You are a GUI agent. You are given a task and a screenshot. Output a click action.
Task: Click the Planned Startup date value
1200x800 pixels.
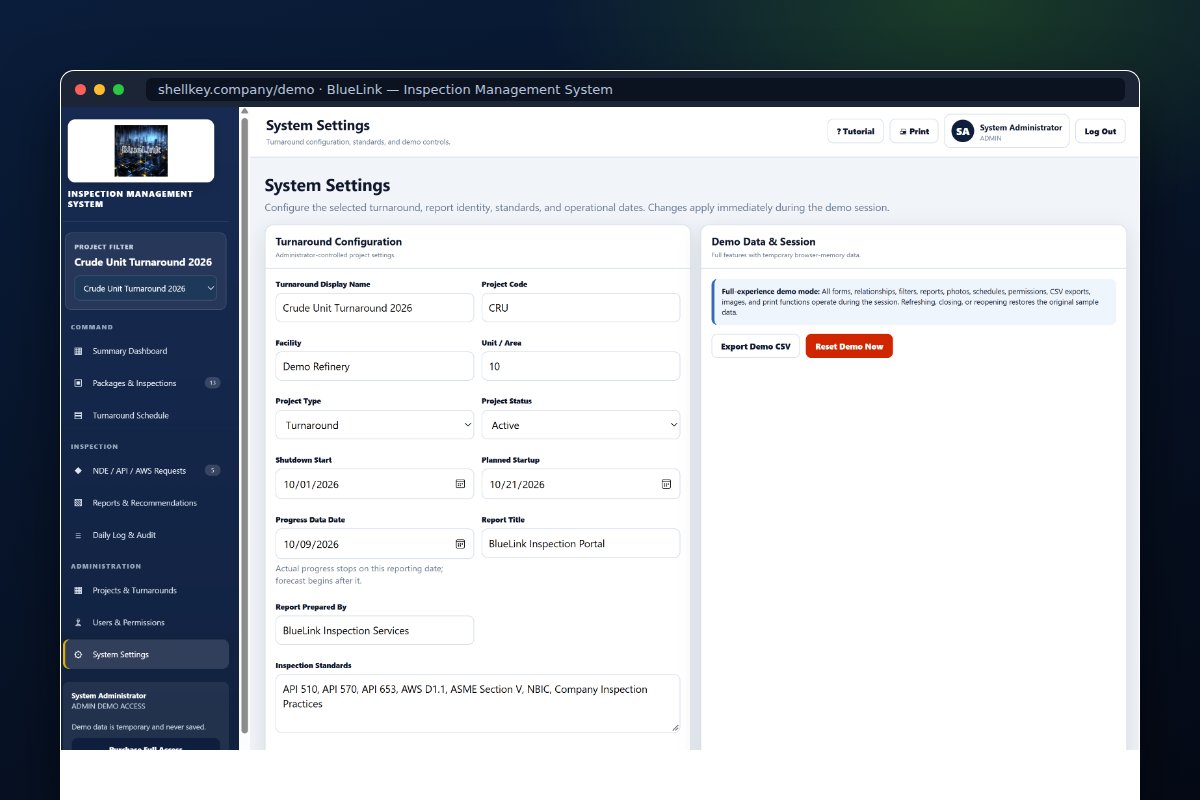(x=517, y=484)
